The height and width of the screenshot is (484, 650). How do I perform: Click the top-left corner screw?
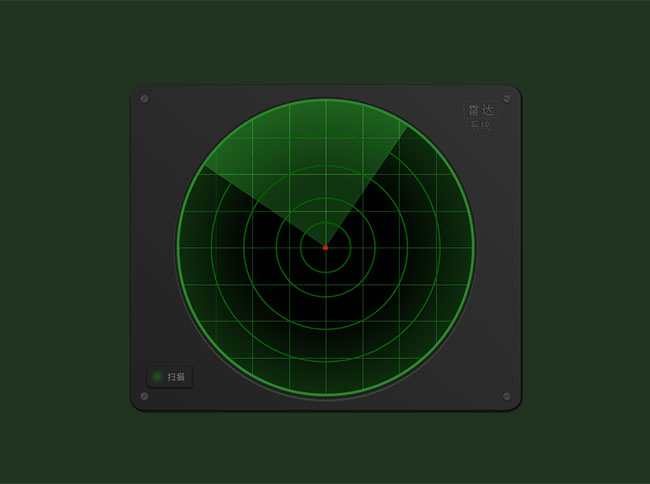coord(144,99)
